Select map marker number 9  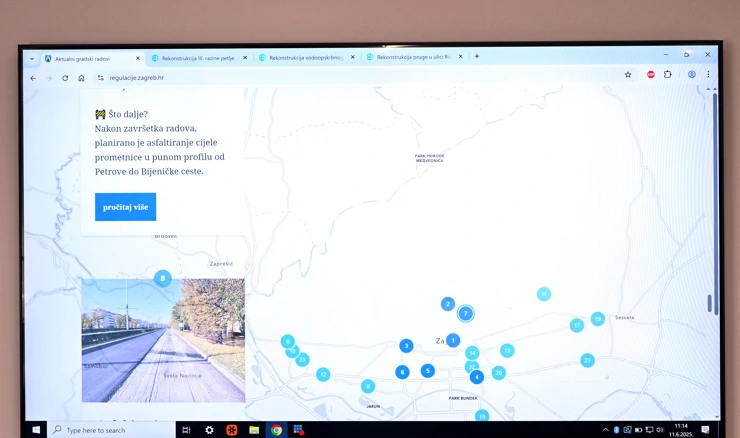288,341
